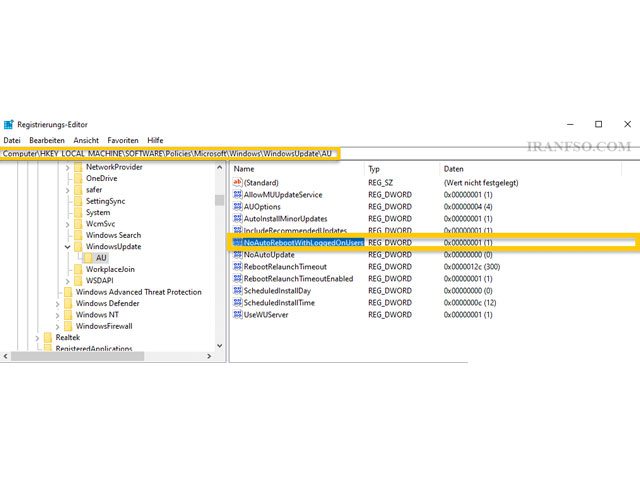Select the NetworkProvider folder icon
The height and width of the screenshot is (480, 640).
[78, 167]
